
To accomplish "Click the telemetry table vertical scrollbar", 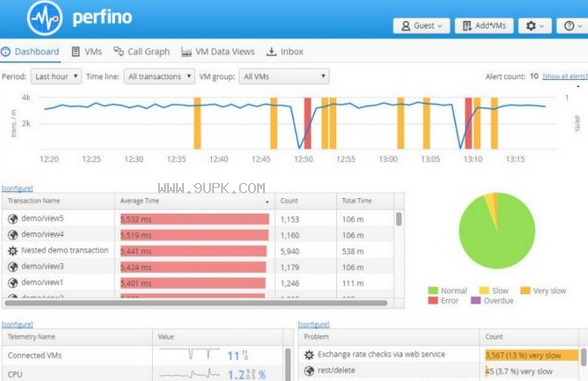I will coord(288,364).
